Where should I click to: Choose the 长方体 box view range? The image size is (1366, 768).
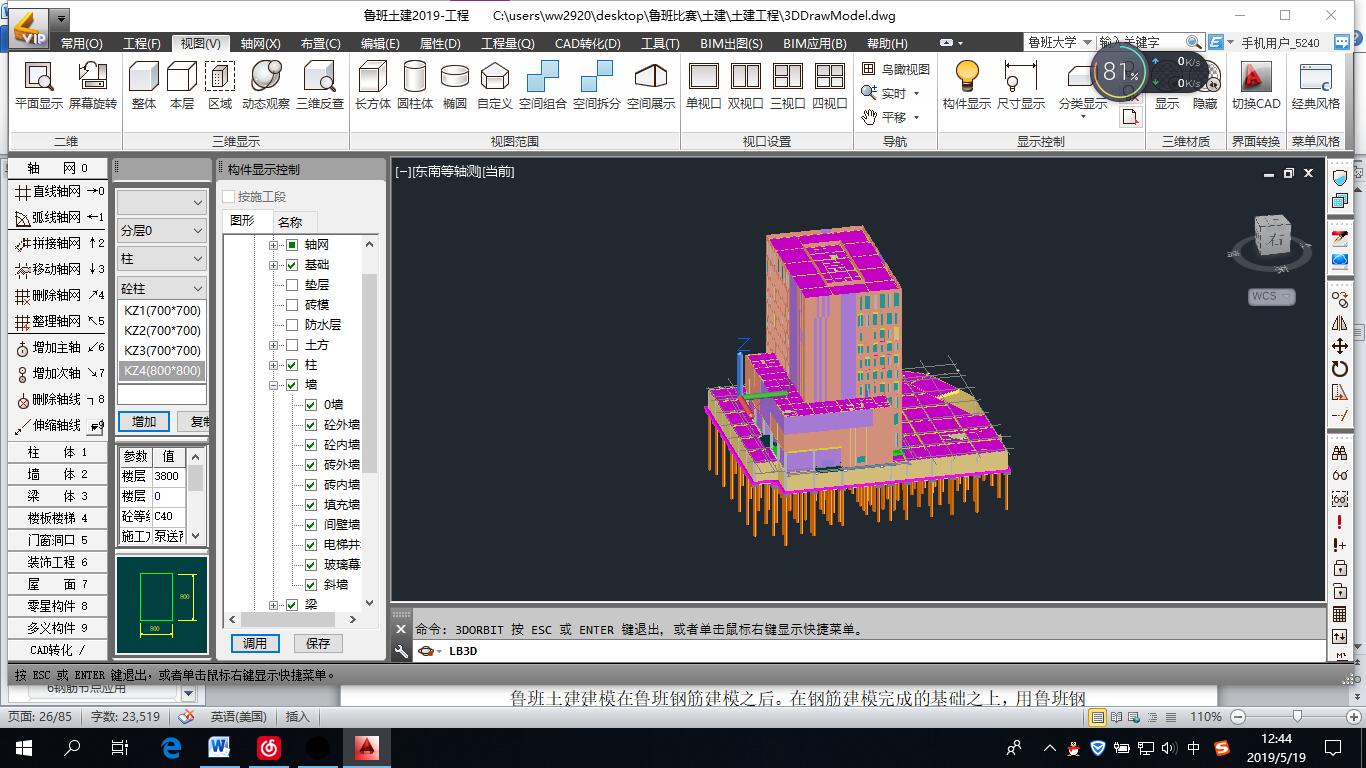point(373,85)
